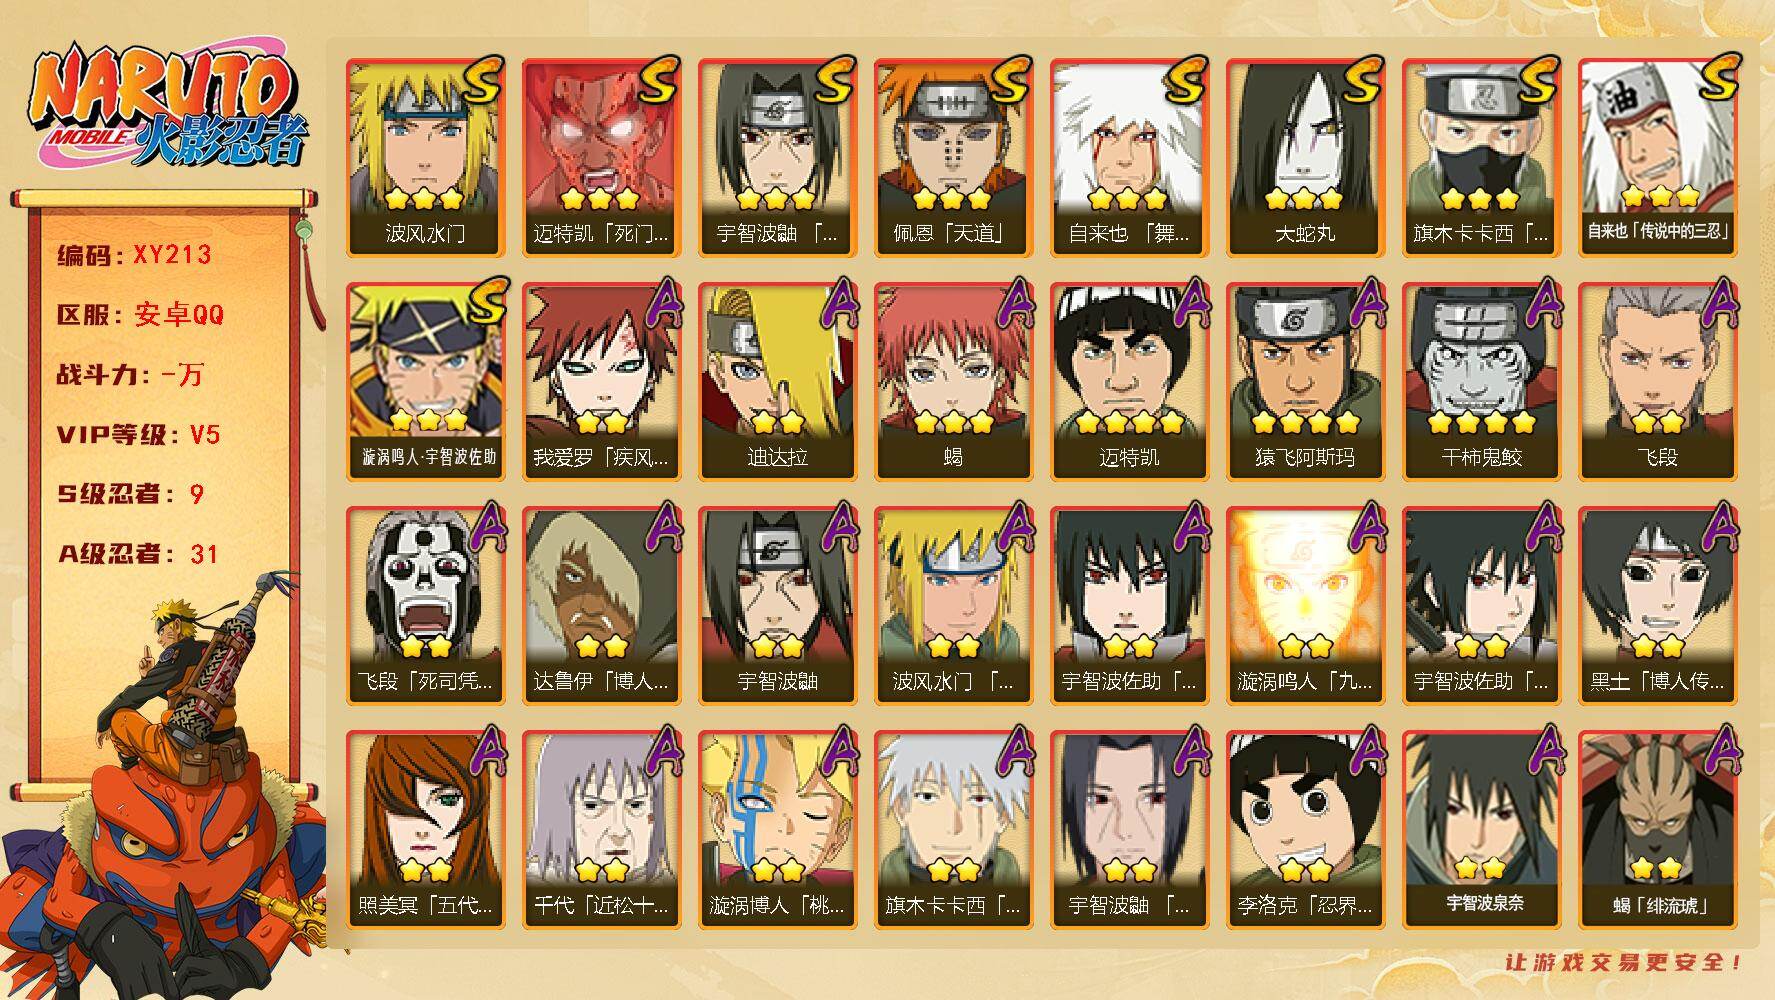Screen dimensions: 1775x1000
Task: Select the 旋涡鸣人·宇智波佐助 card
Action: pyautogui.click(x=425, y=381)
